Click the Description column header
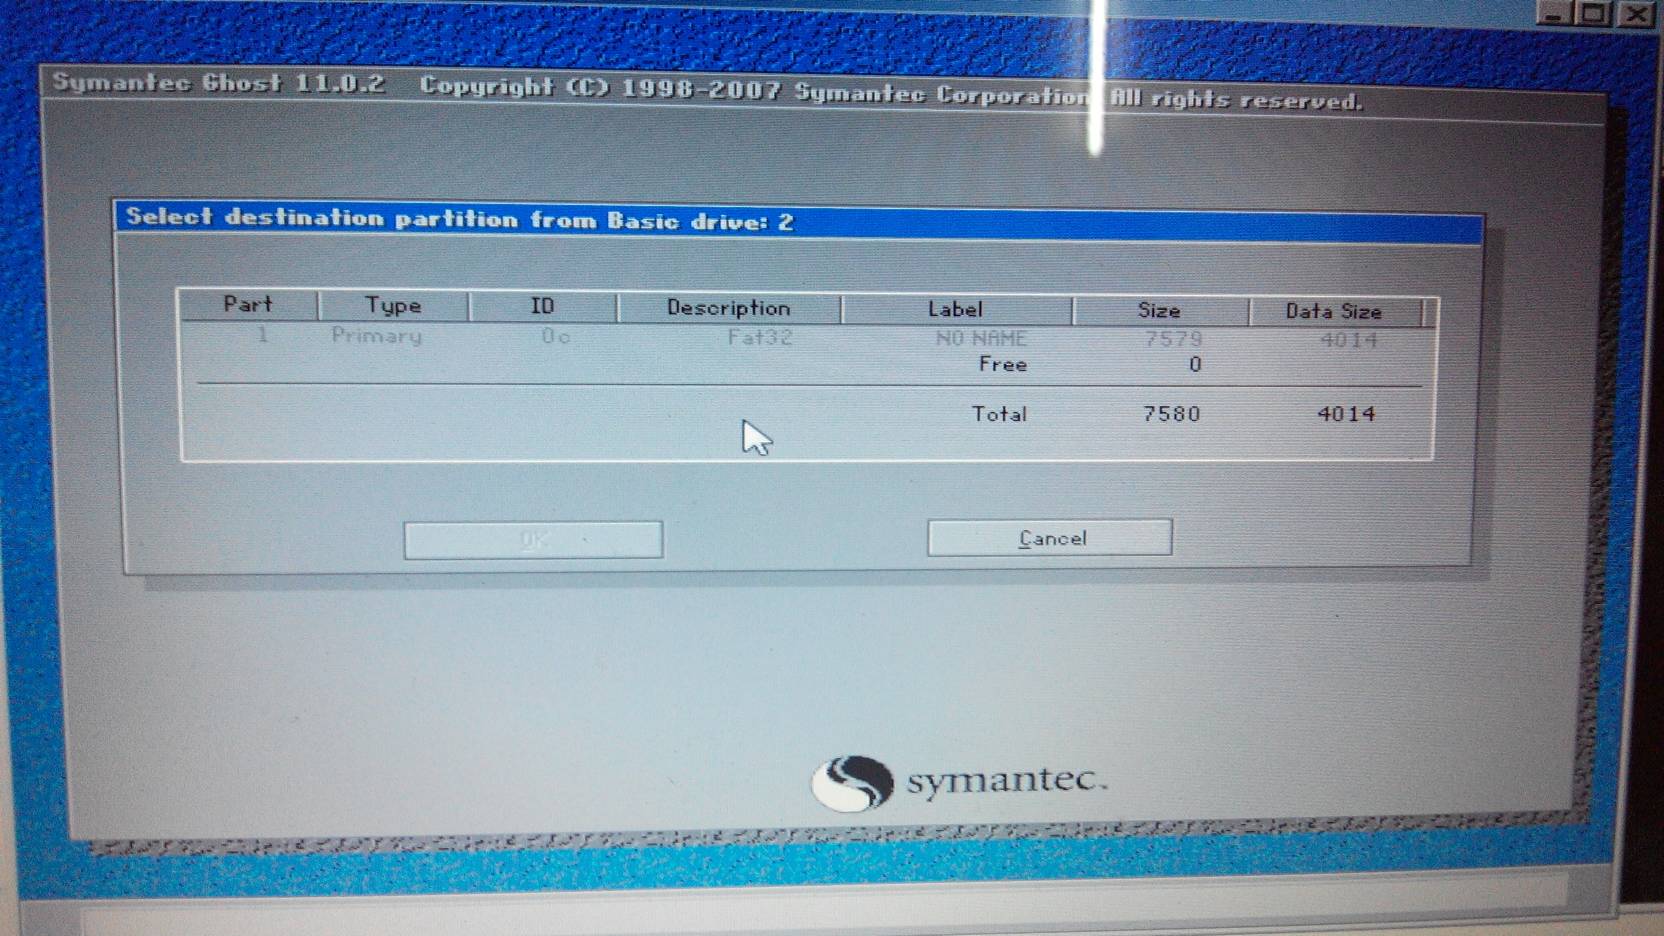The width and height of the screenshot is (1664, 936). pos(729,308)
